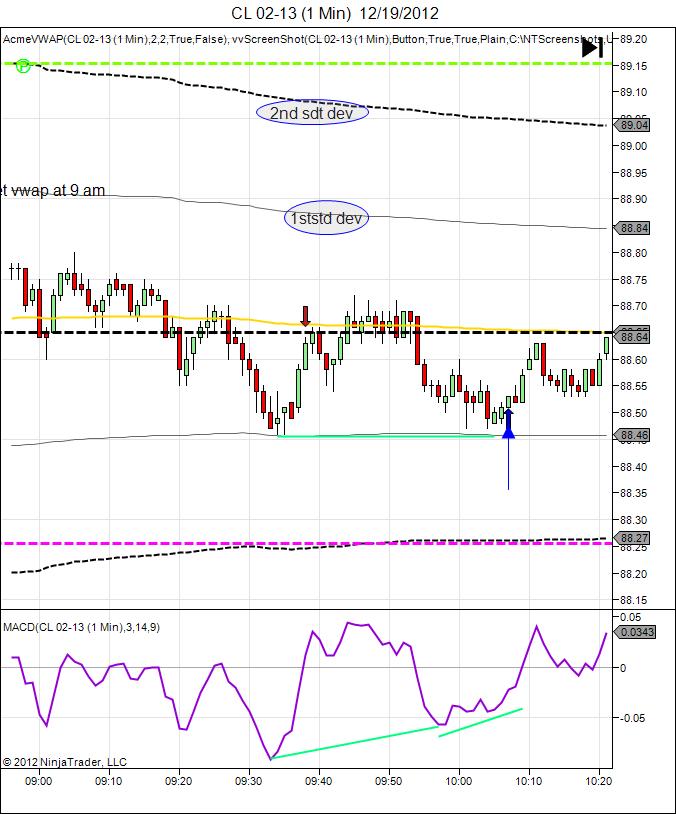
Task: Click the 10:00 time axis label
Action: 458,781
